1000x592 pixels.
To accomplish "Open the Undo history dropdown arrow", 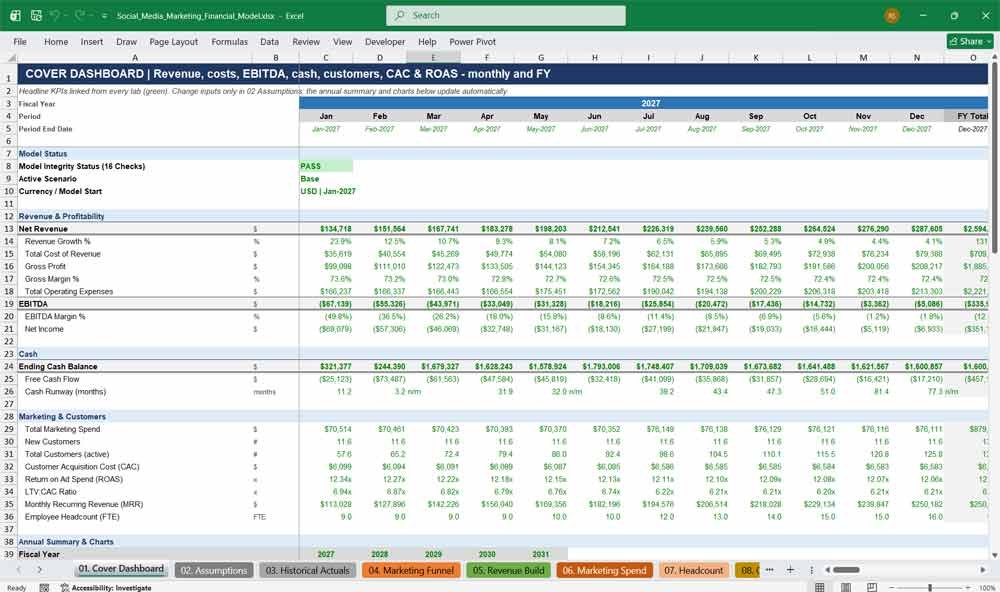I will pyautogui.click(x=66, y=16).
